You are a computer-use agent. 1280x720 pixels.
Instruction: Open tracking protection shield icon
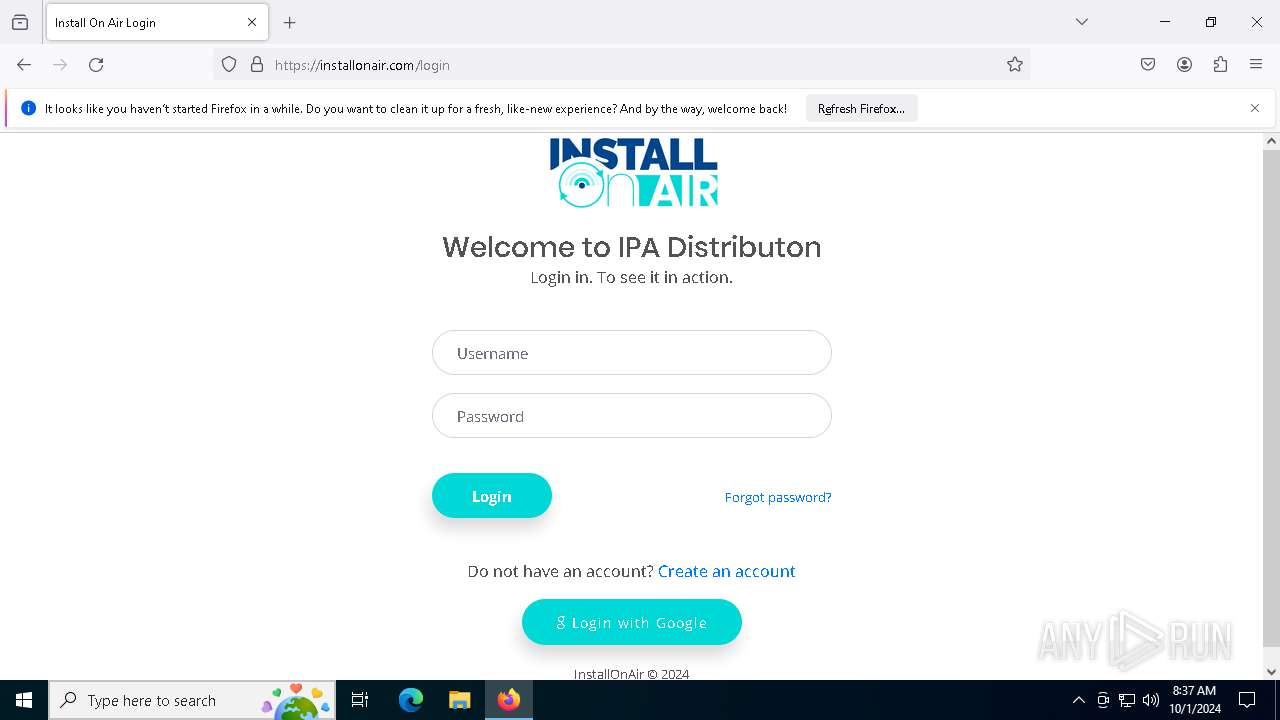(229, 65)
